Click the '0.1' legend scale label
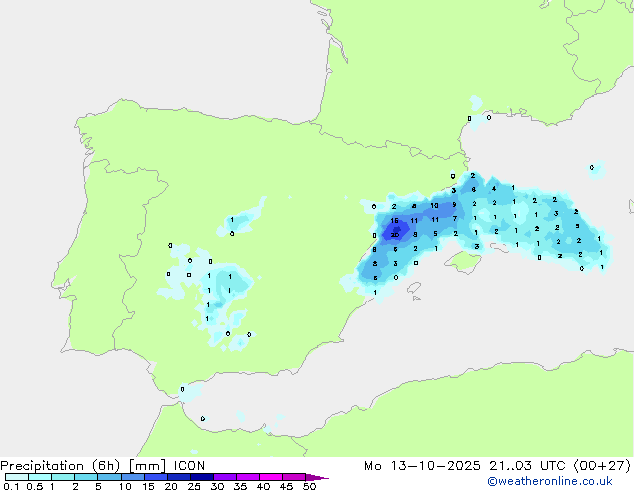 [11, 486]
